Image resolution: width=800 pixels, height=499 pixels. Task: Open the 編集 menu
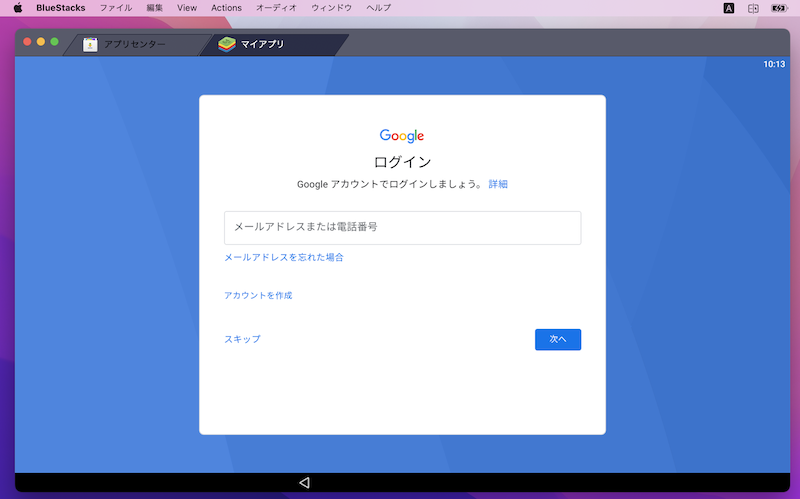[154, 7]
